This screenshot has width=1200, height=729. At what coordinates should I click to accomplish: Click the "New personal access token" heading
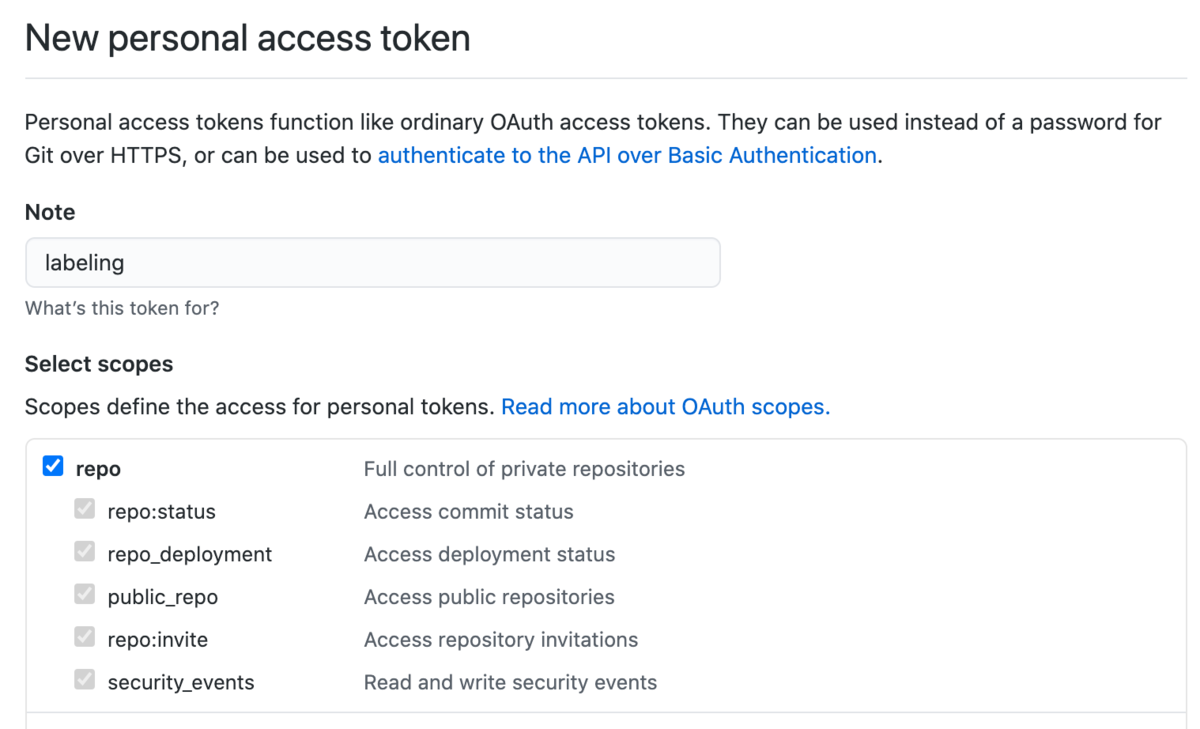[x=247, y=38]
